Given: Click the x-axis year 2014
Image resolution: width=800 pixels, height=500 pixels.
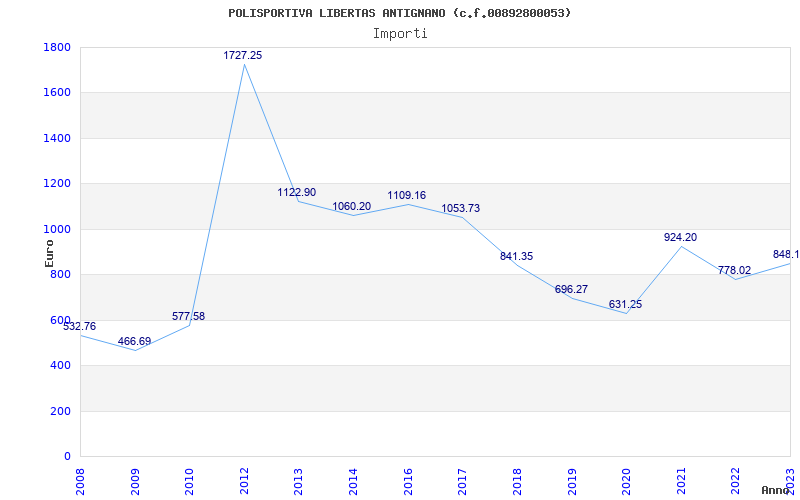Looking at the screenshot, I should [353, 482].
